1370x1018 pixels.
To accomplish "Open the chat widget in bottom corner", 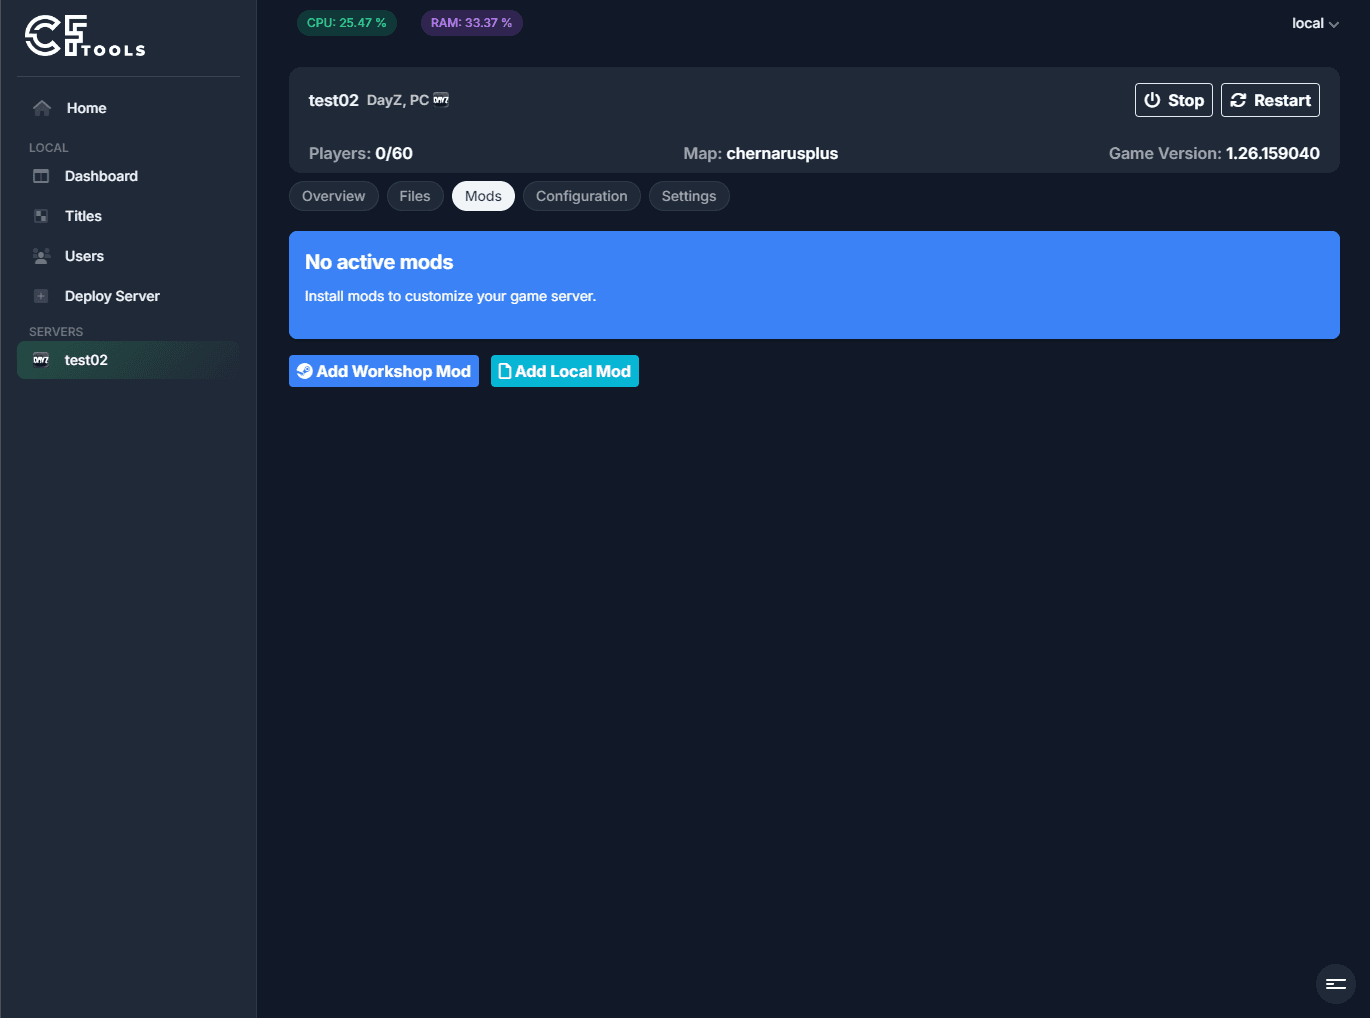I will point(1336,984).
